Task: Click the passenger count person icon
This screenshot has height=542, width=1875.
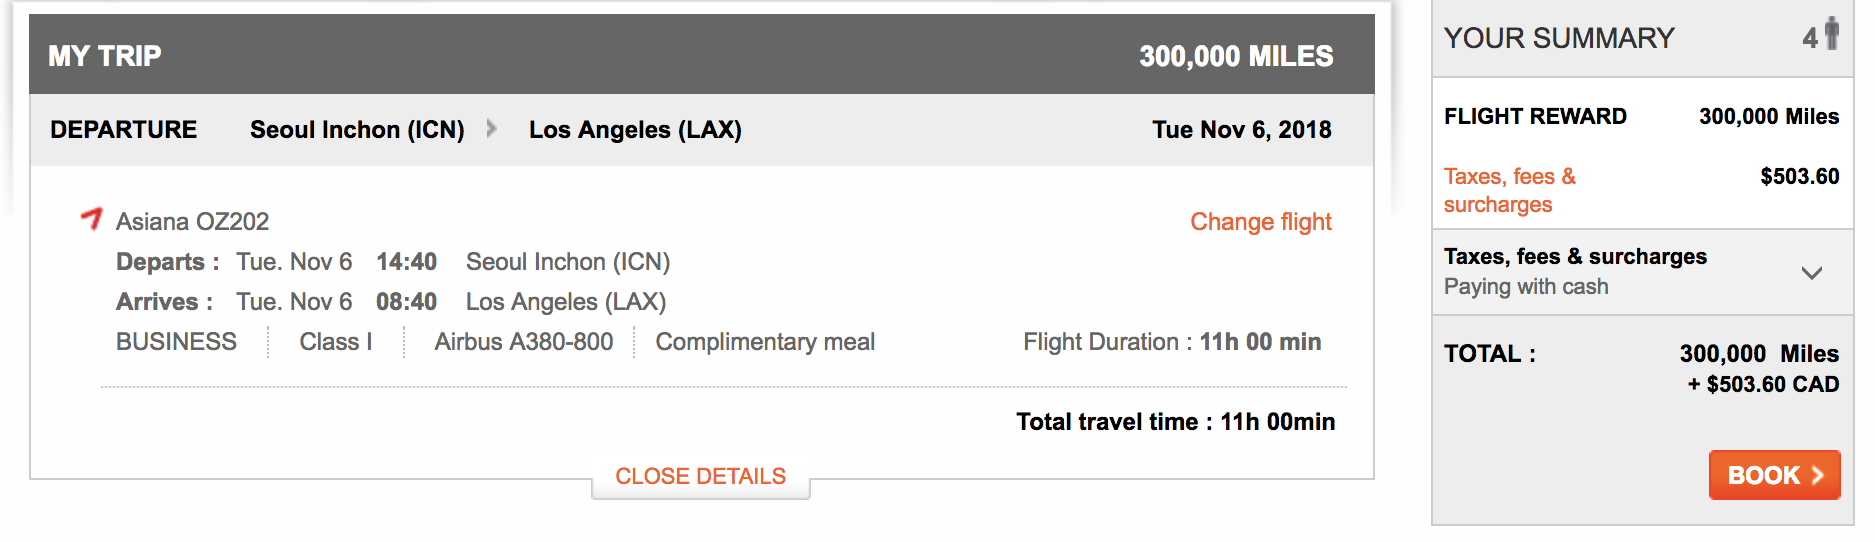Action: pyautogui.click(x=1831, y=33)
